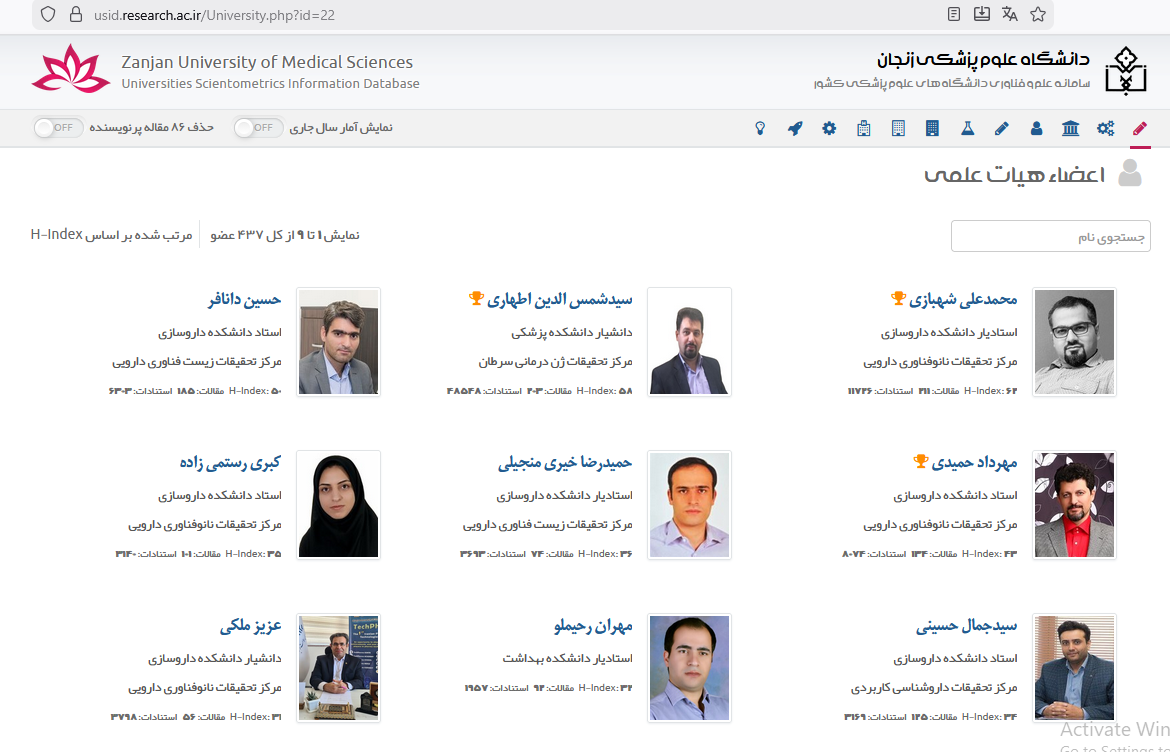Click مهران رحیملو's photo thumbnail
This screenshot has width=1170, height=752.
689,668
